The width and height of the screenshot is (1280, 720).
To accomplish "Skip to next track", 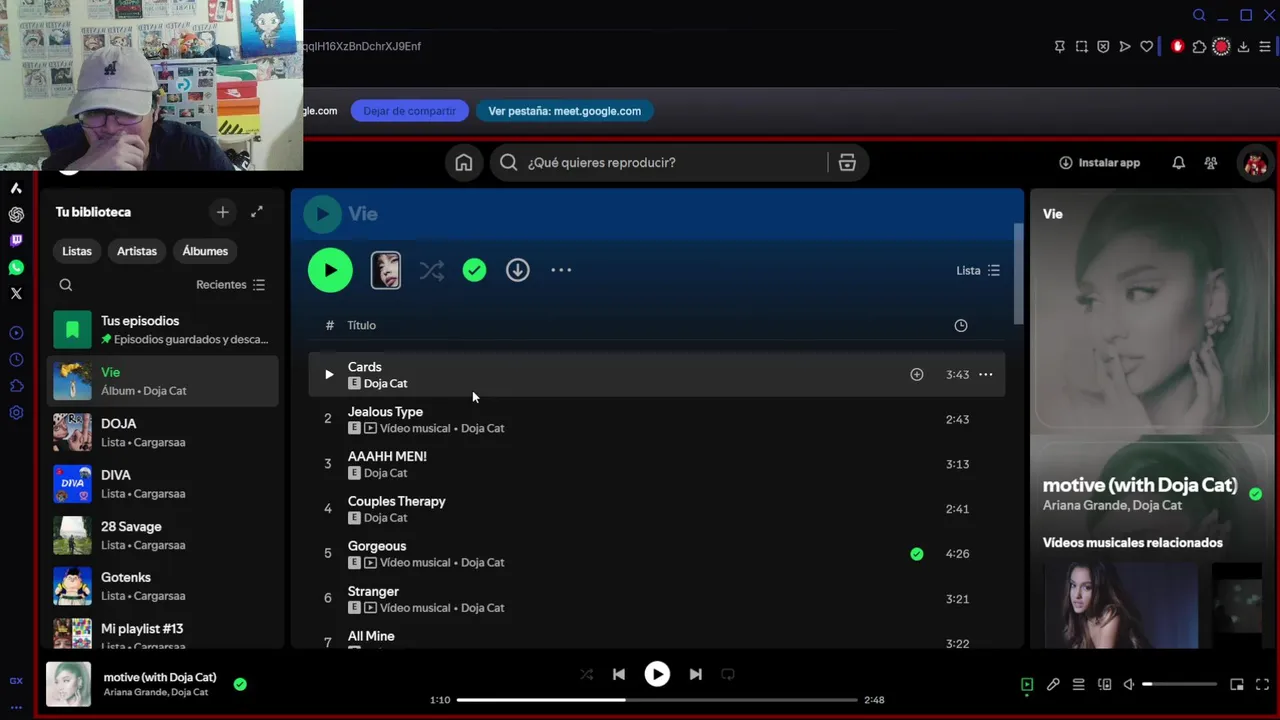I will tap(695, 675).
